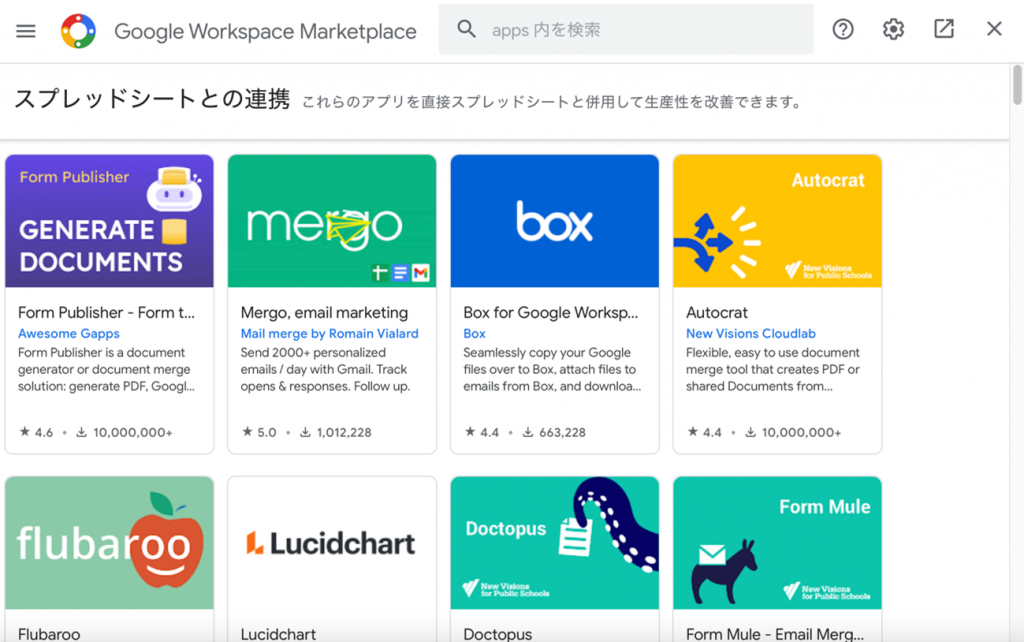Click Mergo description about personalized emails
Image resolution: width=1024 pixels, height=642 pixels.
coord(325,370)
